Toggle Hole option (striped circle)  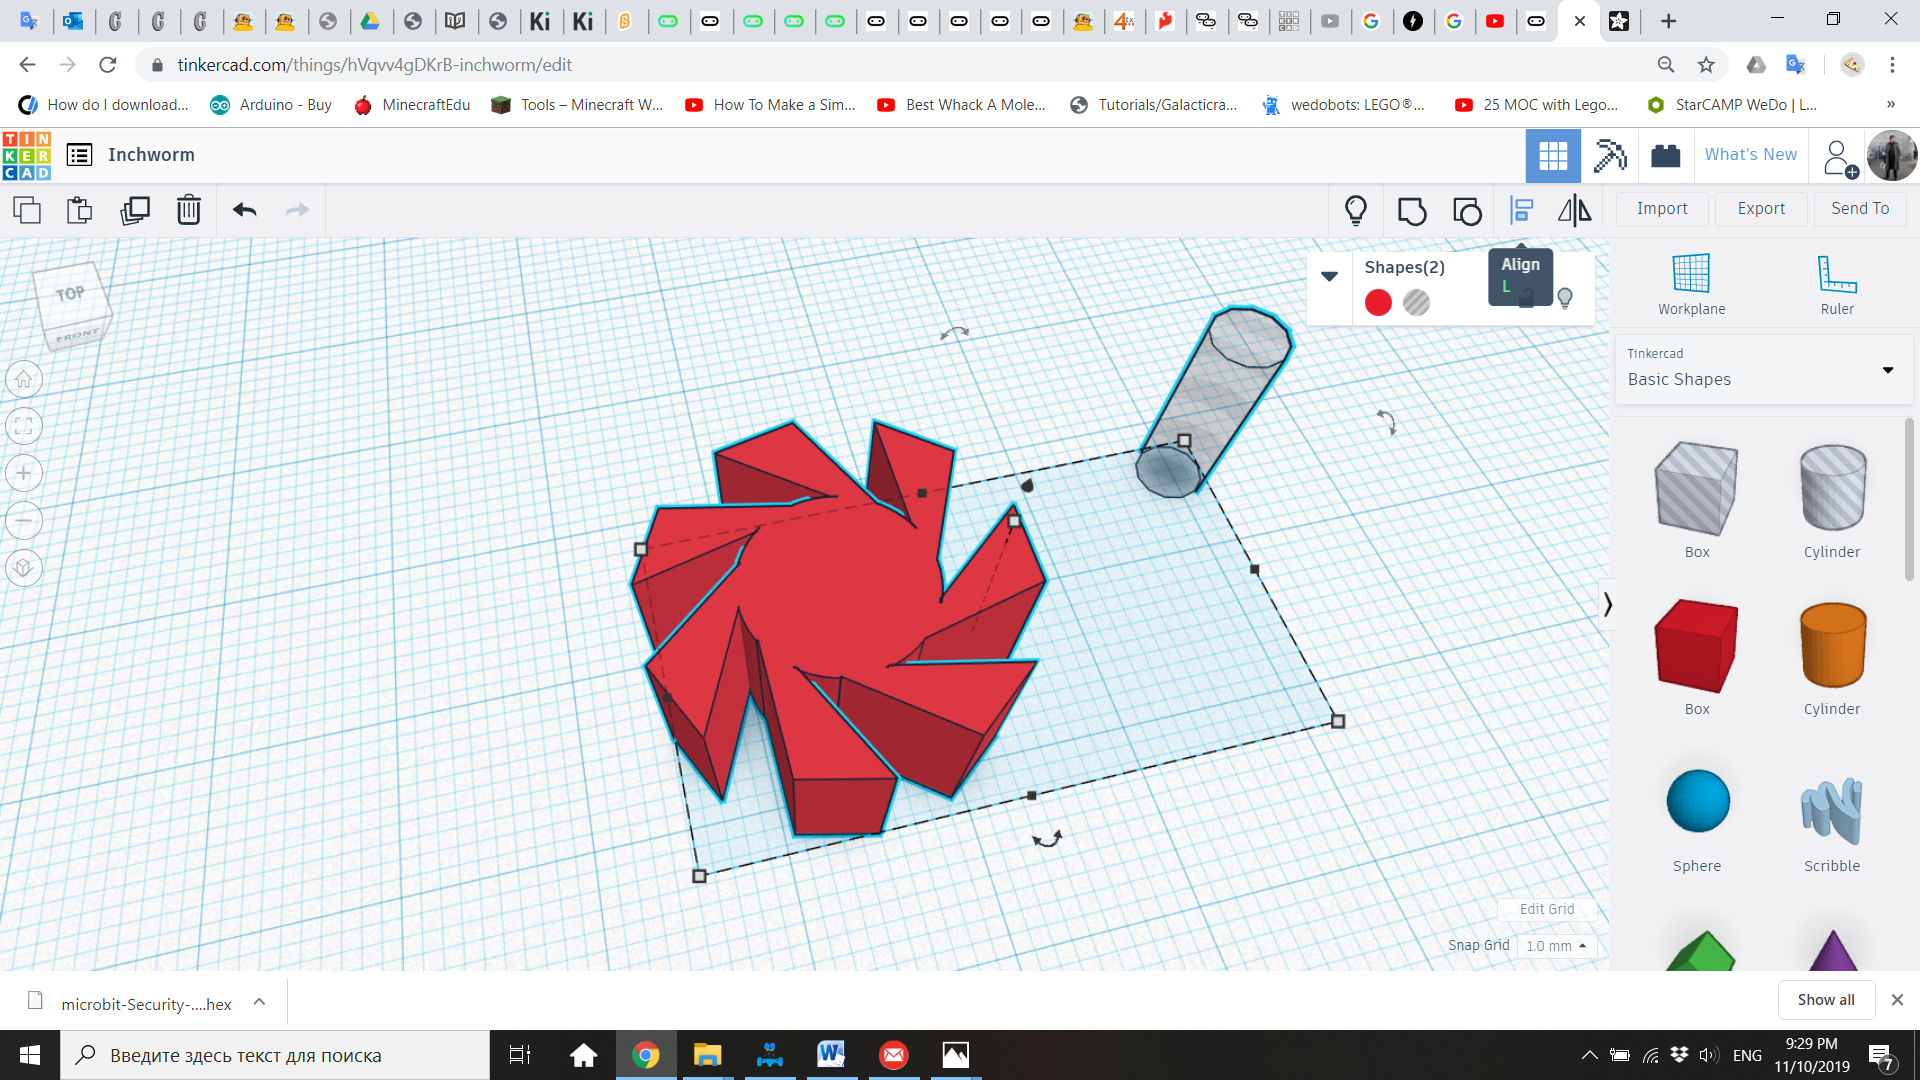pos(1416,302)
